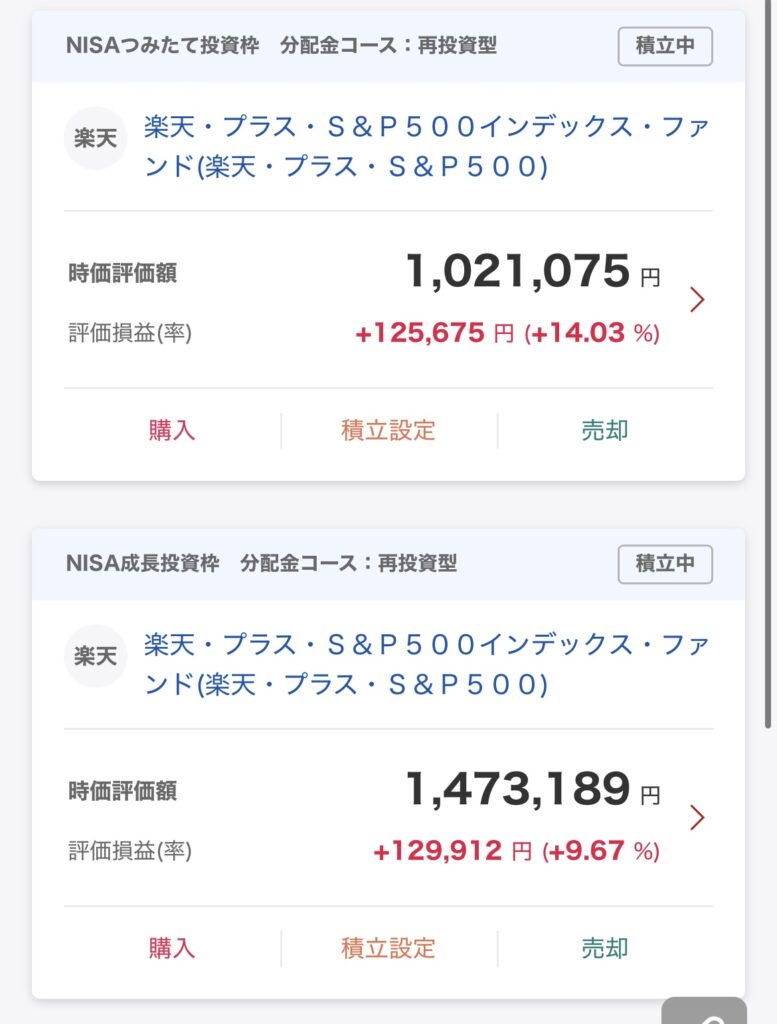777x1024 pixels.
Task: Click the 積立中 badge on the 成長投資枠 card
Action: 665,564
